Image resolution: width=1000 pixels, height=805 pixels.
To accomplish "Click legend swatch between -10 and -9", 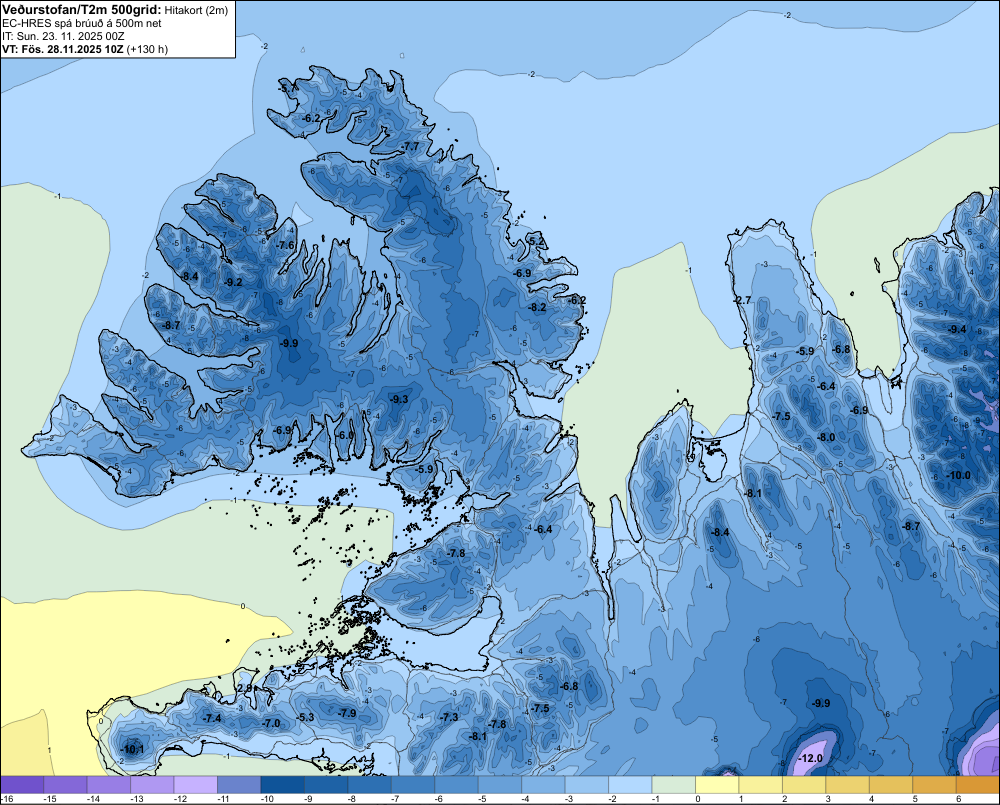I will 282,785.
